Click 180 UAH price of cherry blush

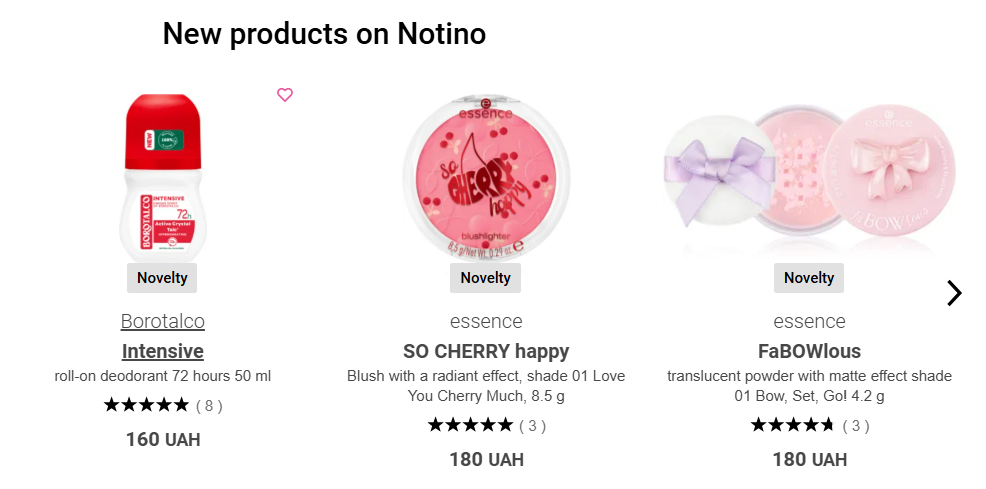[485, 459]
